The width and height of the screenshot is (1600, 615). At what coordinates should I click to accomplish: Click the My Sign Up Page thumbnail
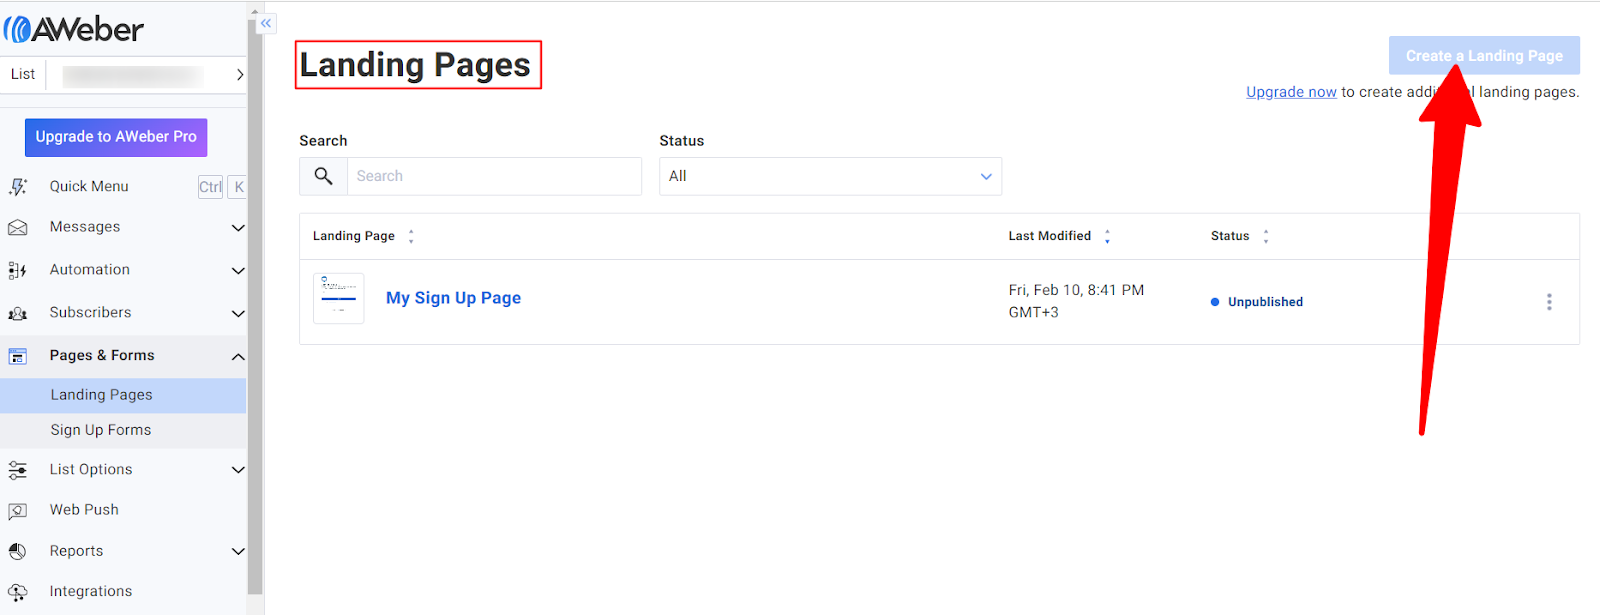339,298
